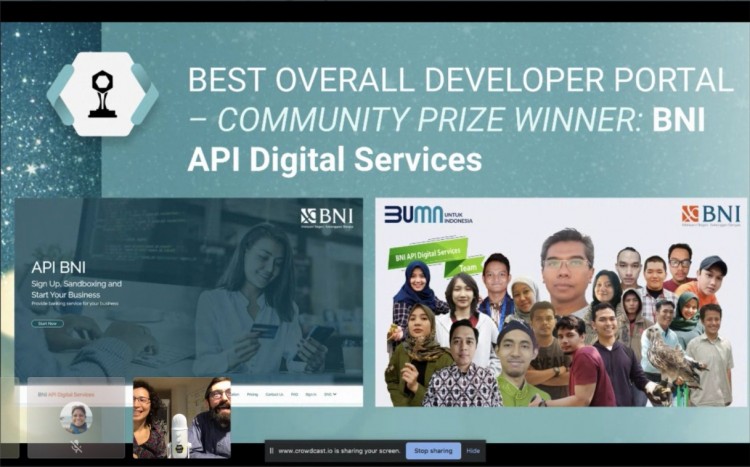Click 'Provide banking service for your business' text
Image resolution: width=750 pixels, height=467 pixels.
75,303
